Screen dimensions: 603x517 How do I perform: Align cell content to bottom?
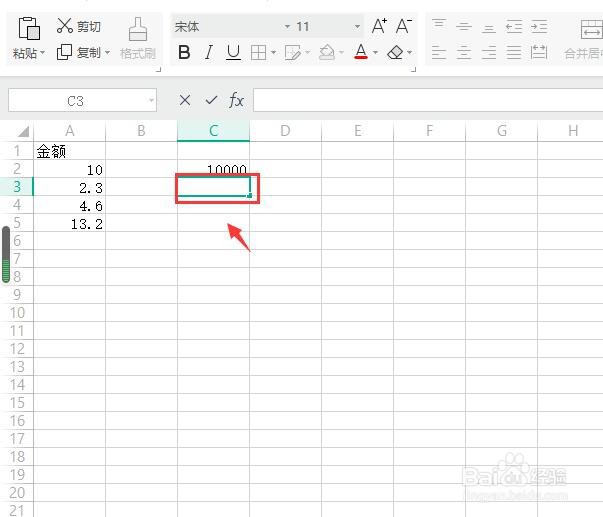click(489, 27)
